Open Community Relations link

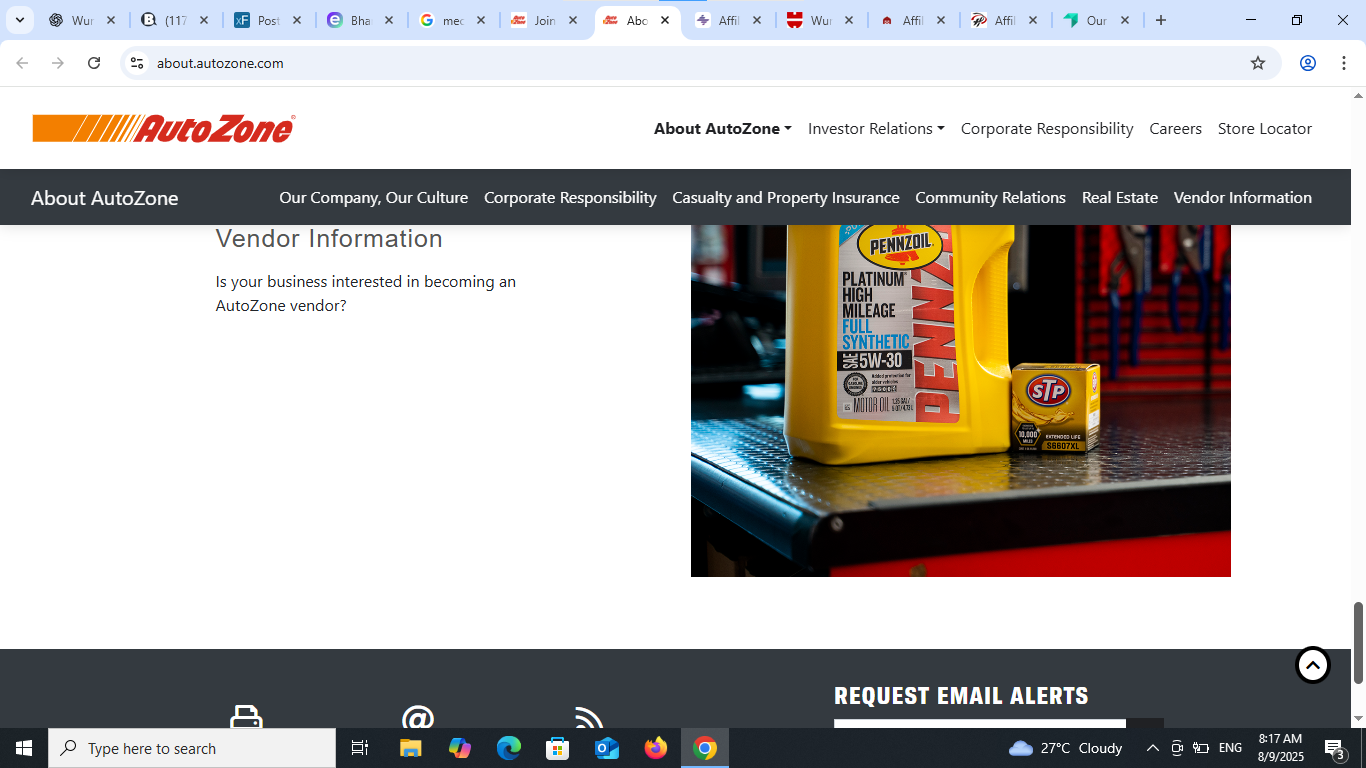click(x=990, y=198)
